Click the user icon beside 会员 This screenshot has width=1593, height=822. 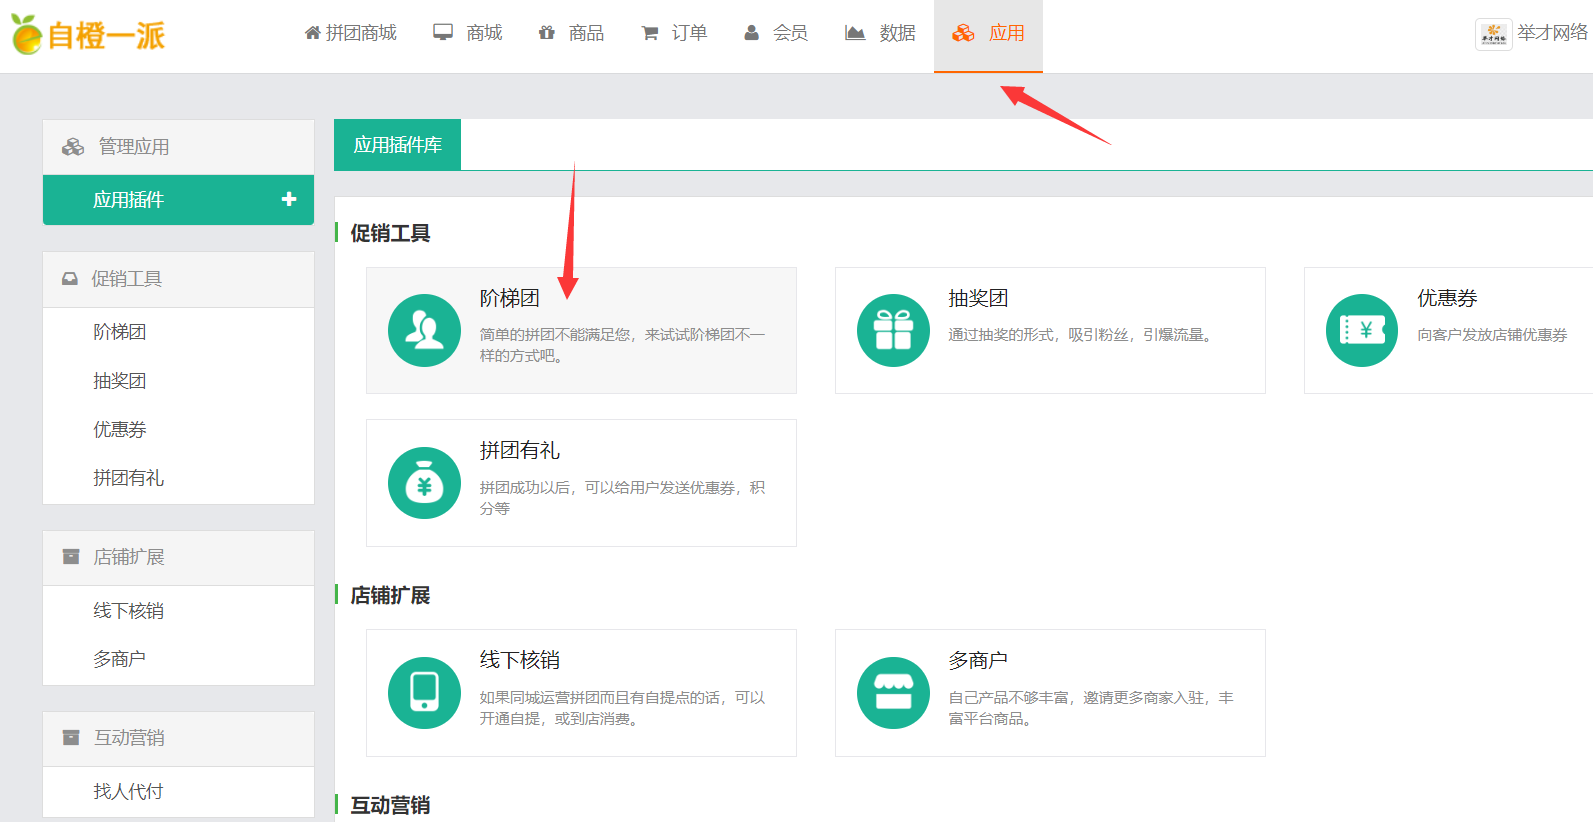point(751,32)
